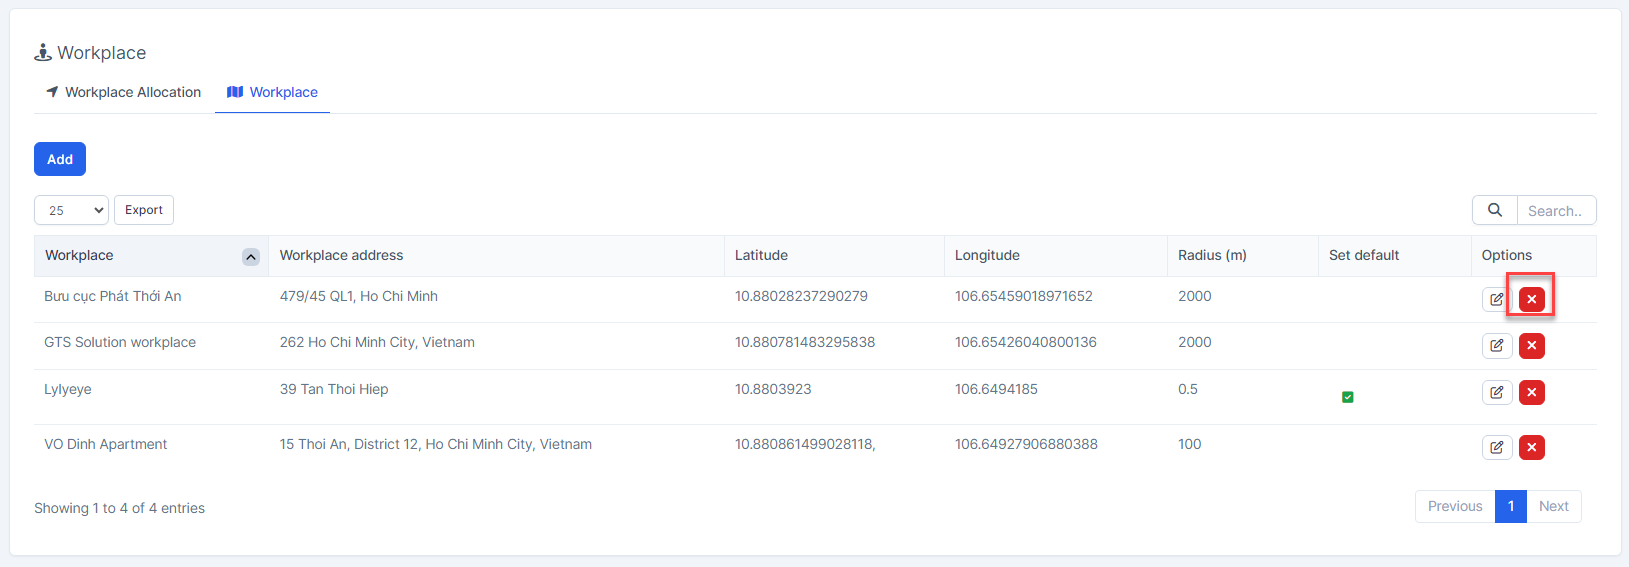Focus the Search text field
This screenshot has height=567, width=1629.
tap(1555, 211)
